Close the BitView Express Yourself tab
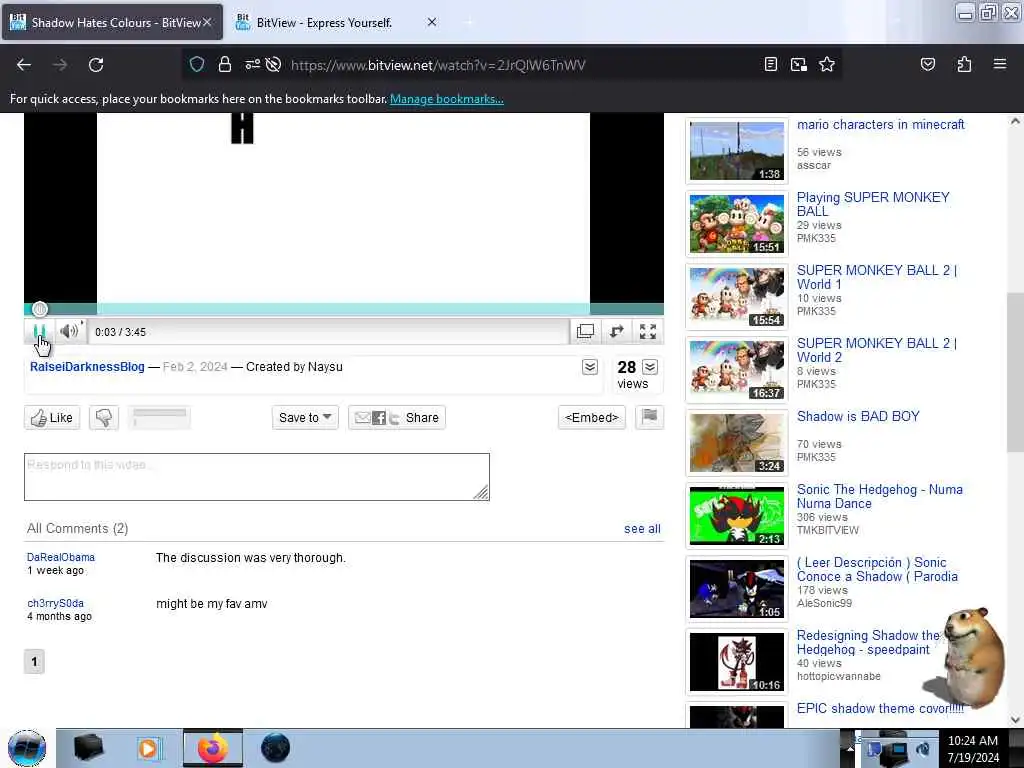 click(432, 22)
